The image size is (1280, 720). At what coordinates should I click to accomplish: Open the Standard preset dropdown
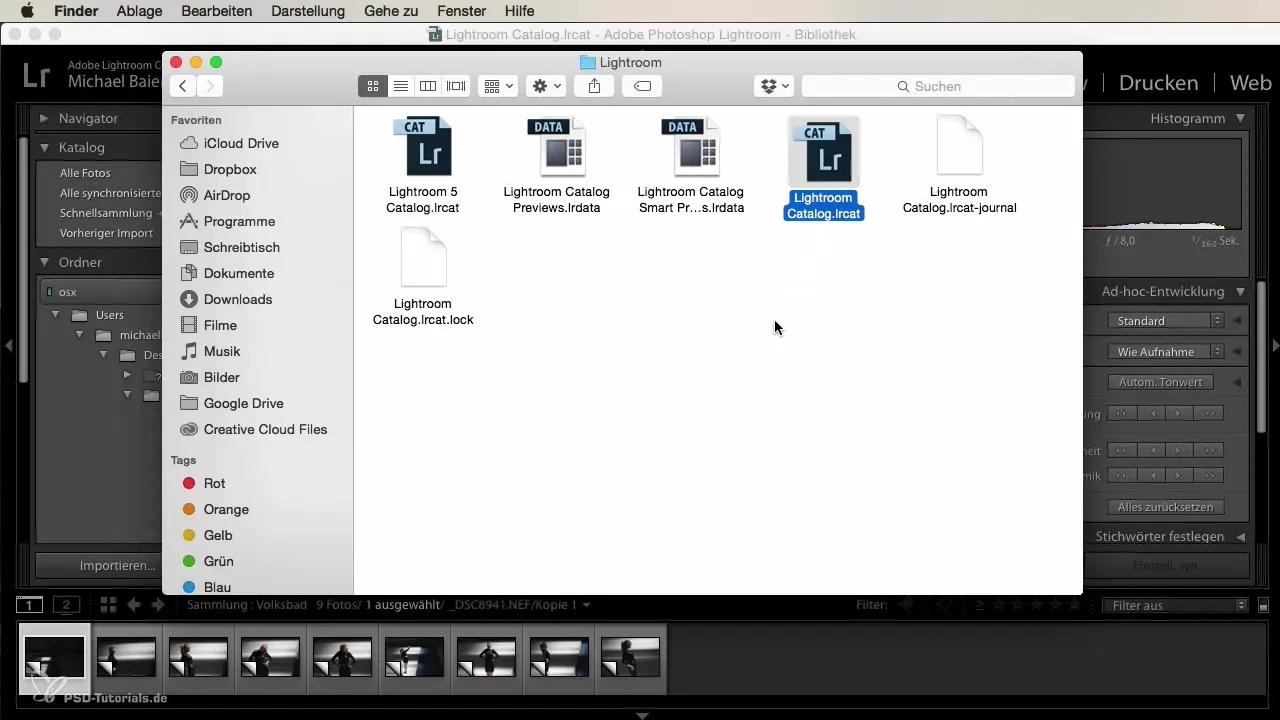point(1166,321)
